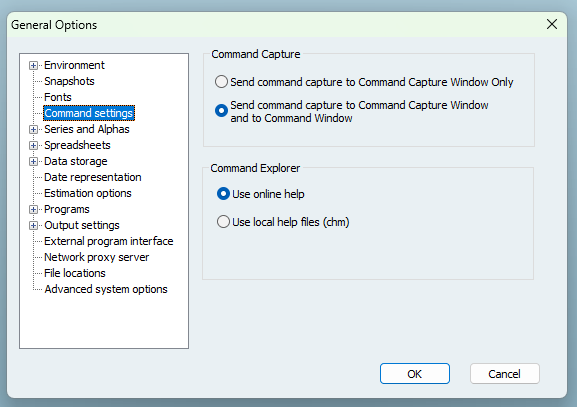The height and width of the screenshot is (407, 577).
Task: Expand the Environment tree node
Action: (x=33, y=66)
